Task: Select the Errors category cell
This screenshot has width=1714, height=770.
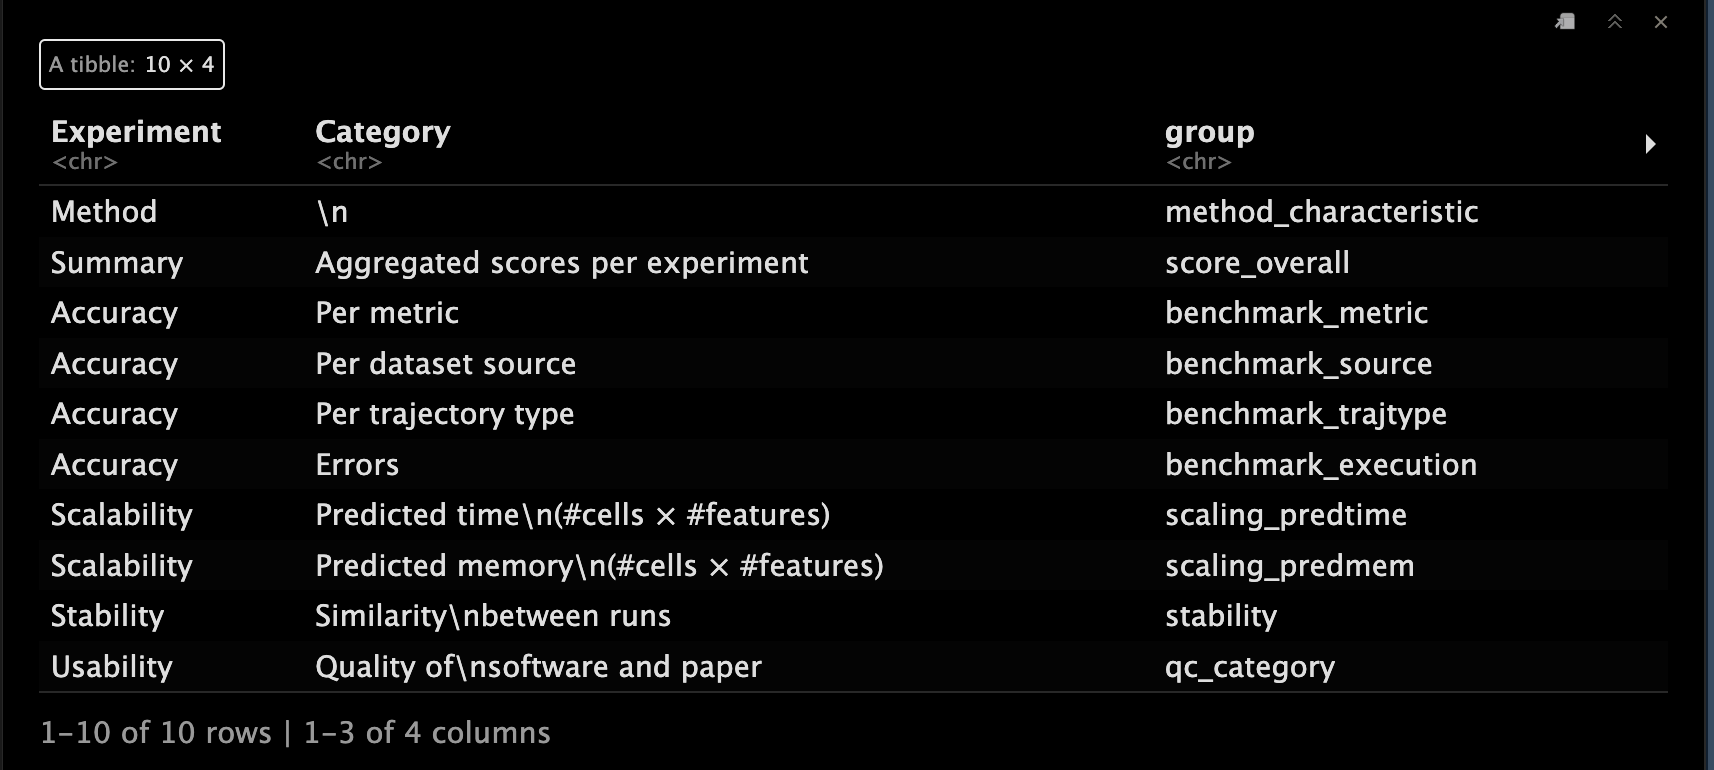Action: click(x=357, y=465)
